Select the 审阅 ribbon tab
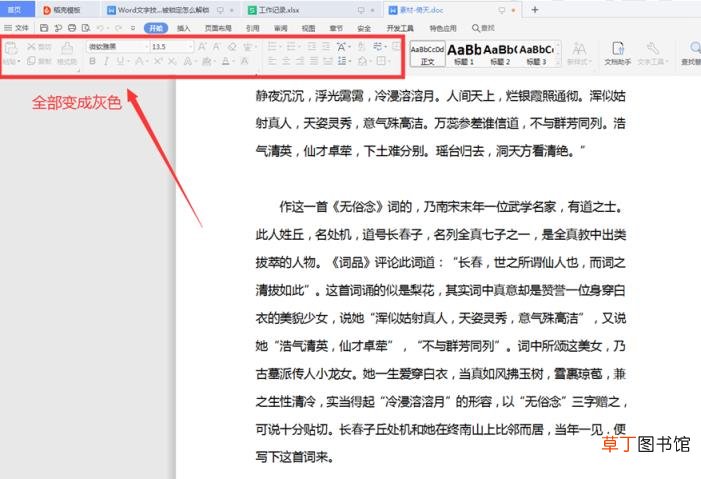 [281, 28]
